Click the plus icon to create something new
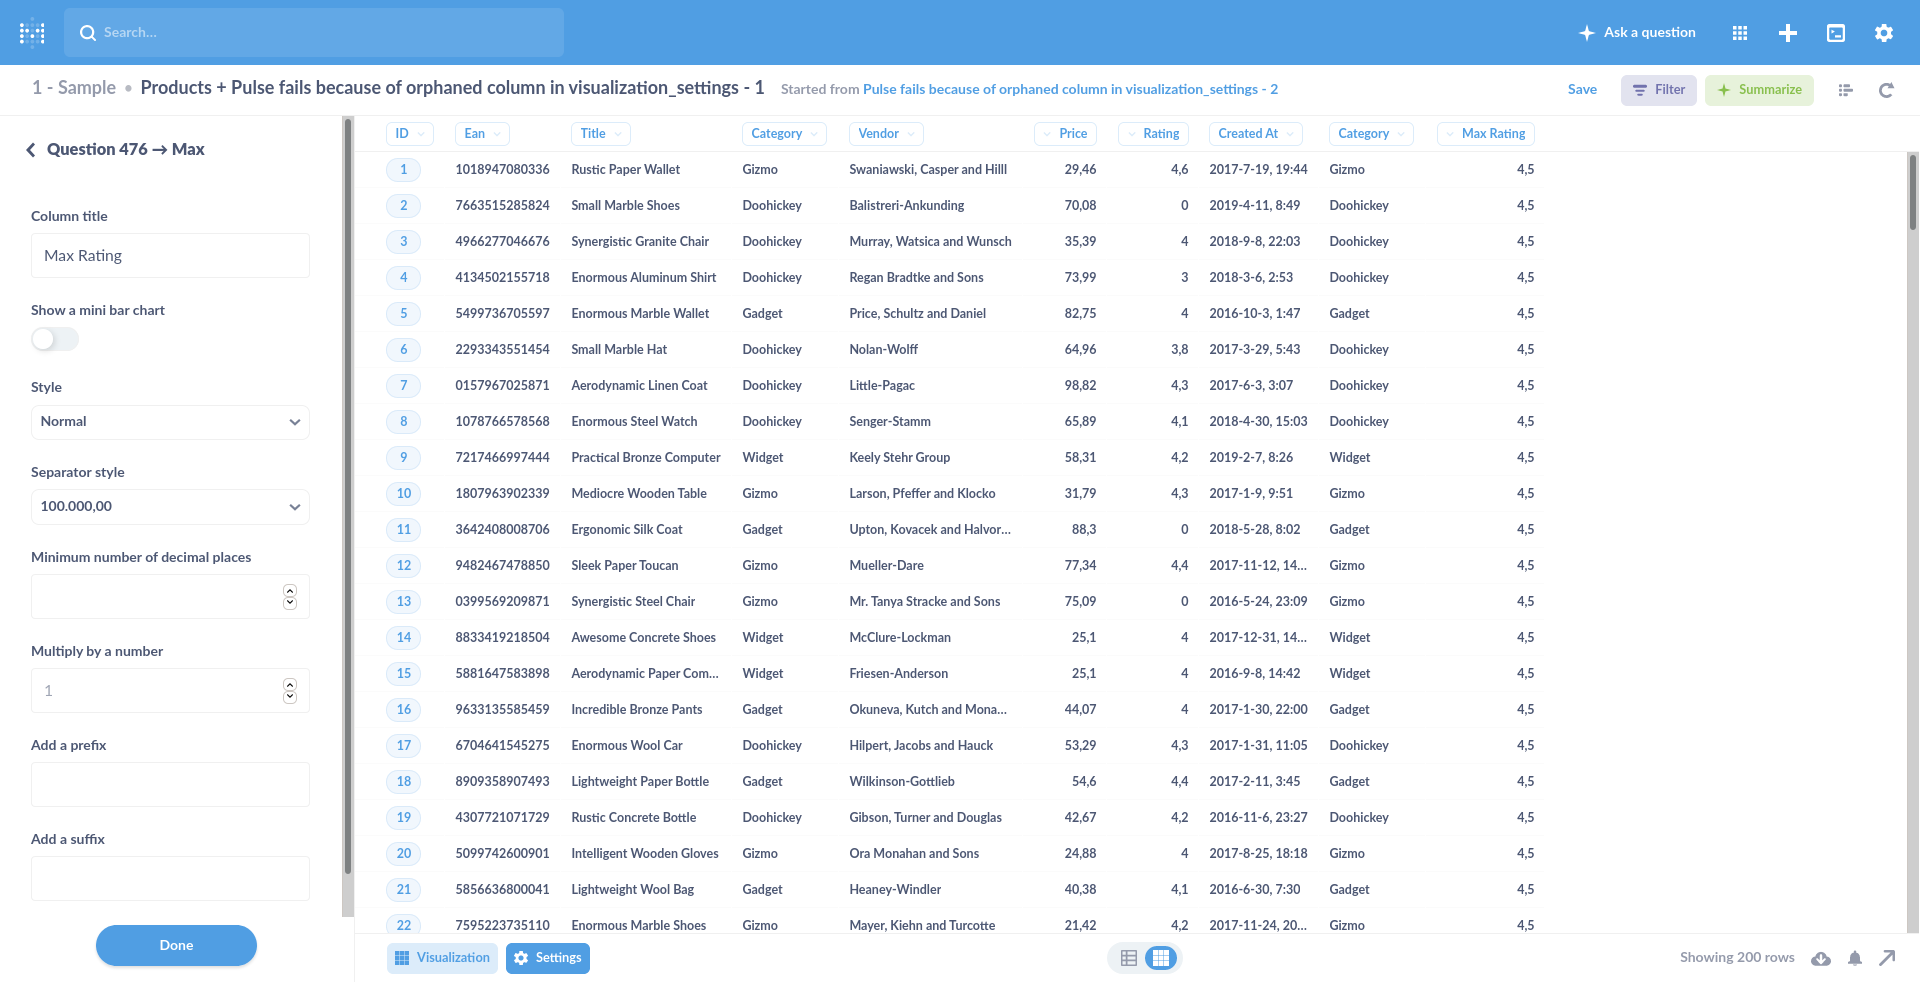The image size is (1920, 982). click(x=1788, y=32)
